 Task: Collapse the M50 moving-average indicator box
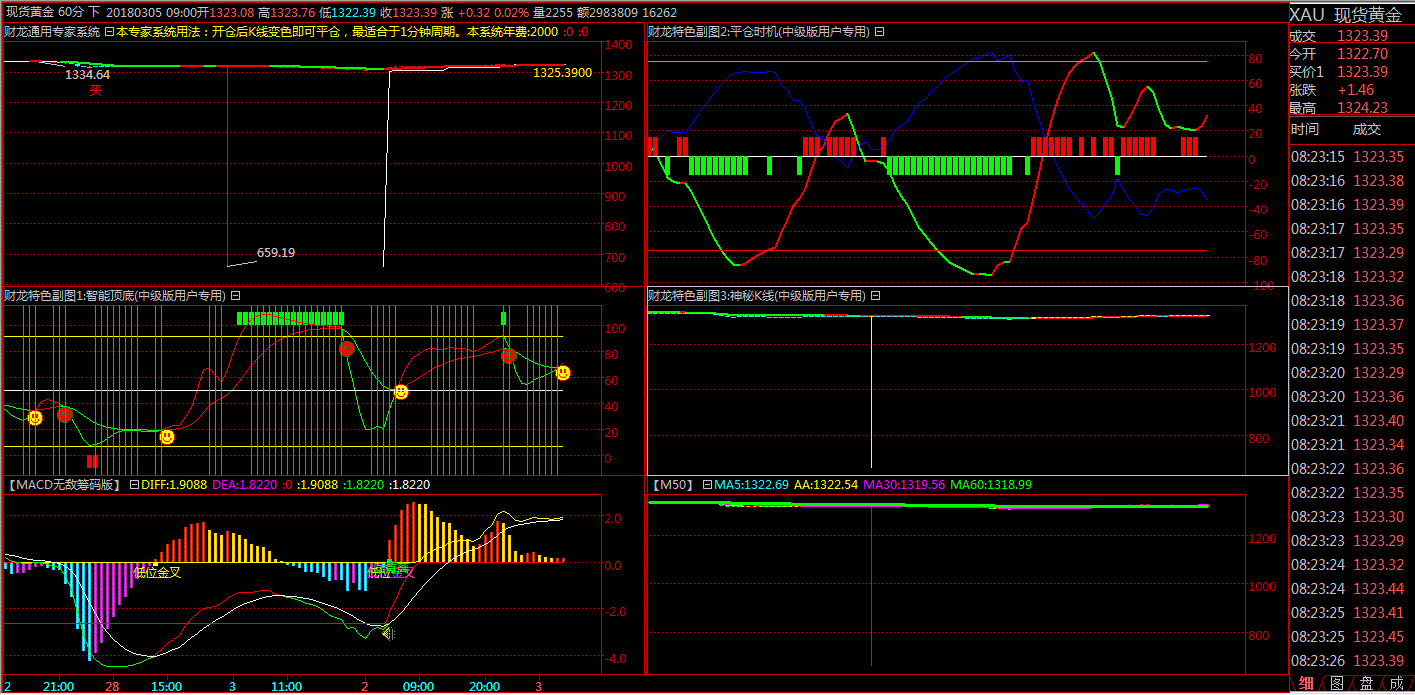point(707,485)
